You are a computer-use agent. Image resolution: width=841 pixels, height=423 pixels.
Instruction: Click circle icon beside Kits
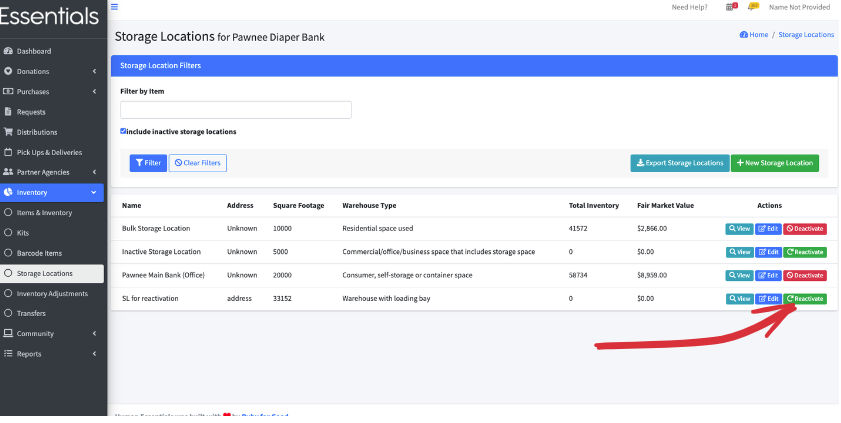coord(8,233)
